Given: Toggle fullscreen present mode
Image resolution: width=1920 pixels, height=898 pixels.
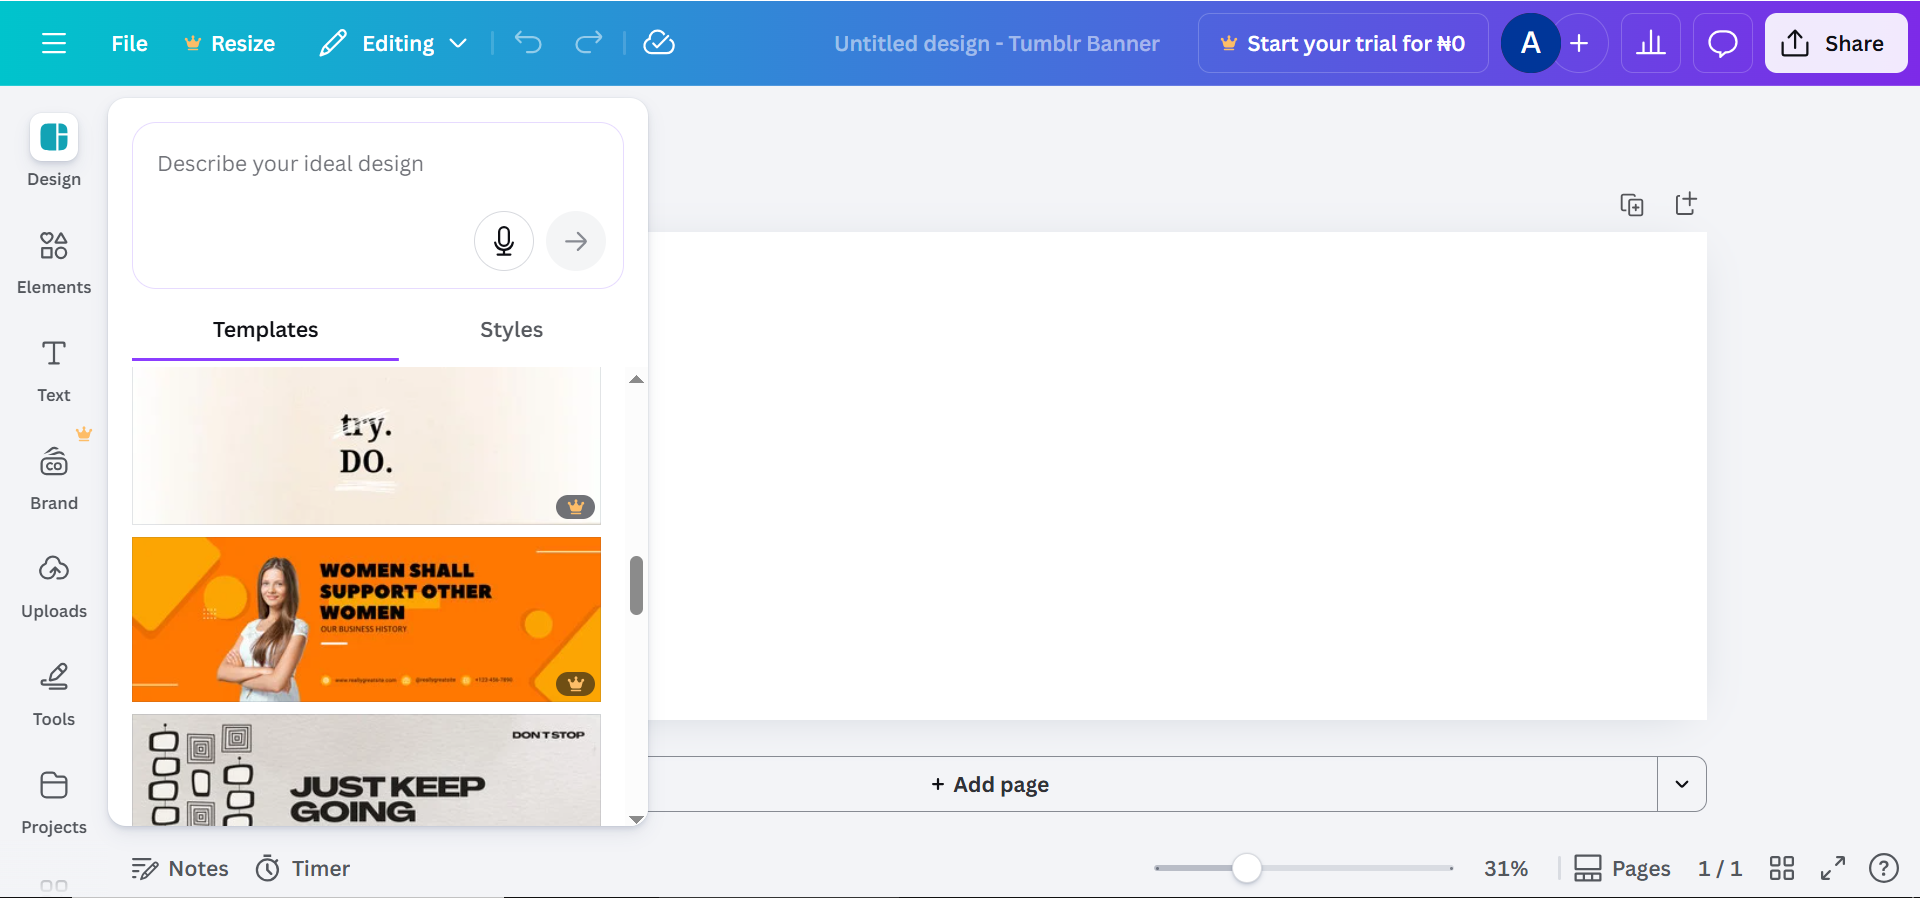Looking at the screenshot, I should (1832, 868).
